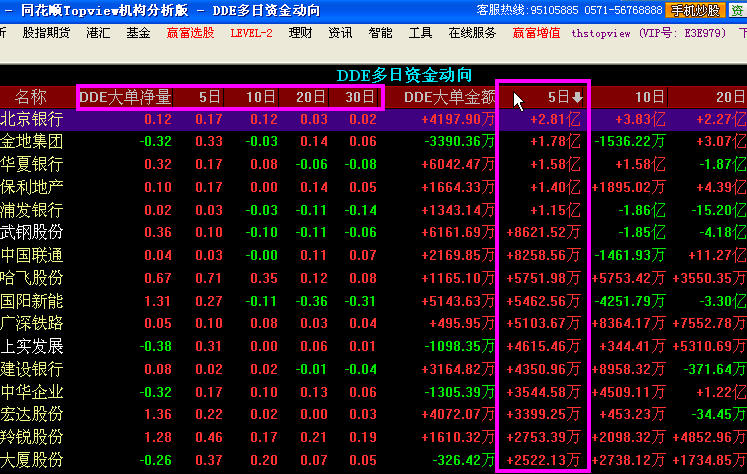Sort by the 30日 net volume column
The height and width of the screenshot is (474, 747).
[358, 97]
